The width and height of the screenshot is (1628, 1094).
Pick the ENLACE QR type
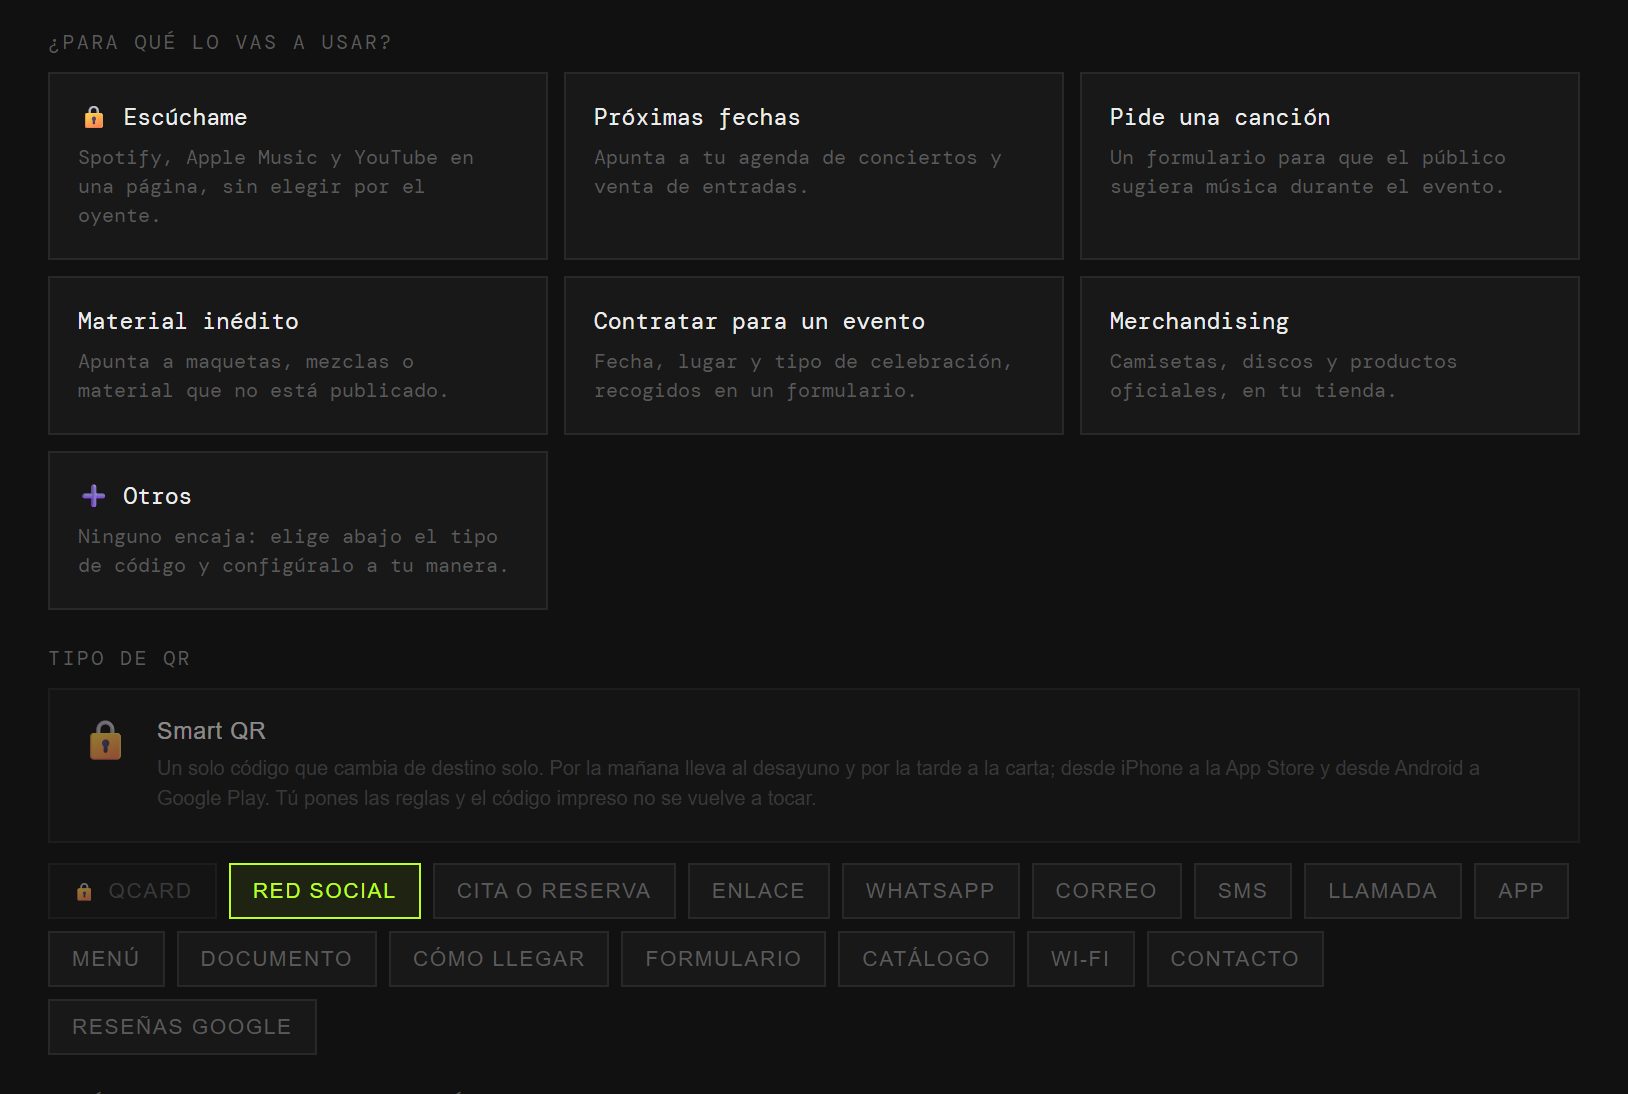tap(759, 891)
